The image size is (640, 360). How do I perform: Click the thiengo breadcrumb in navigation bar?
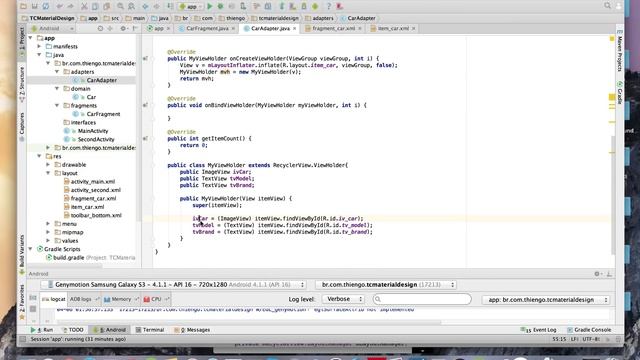[x=231, y=18]
